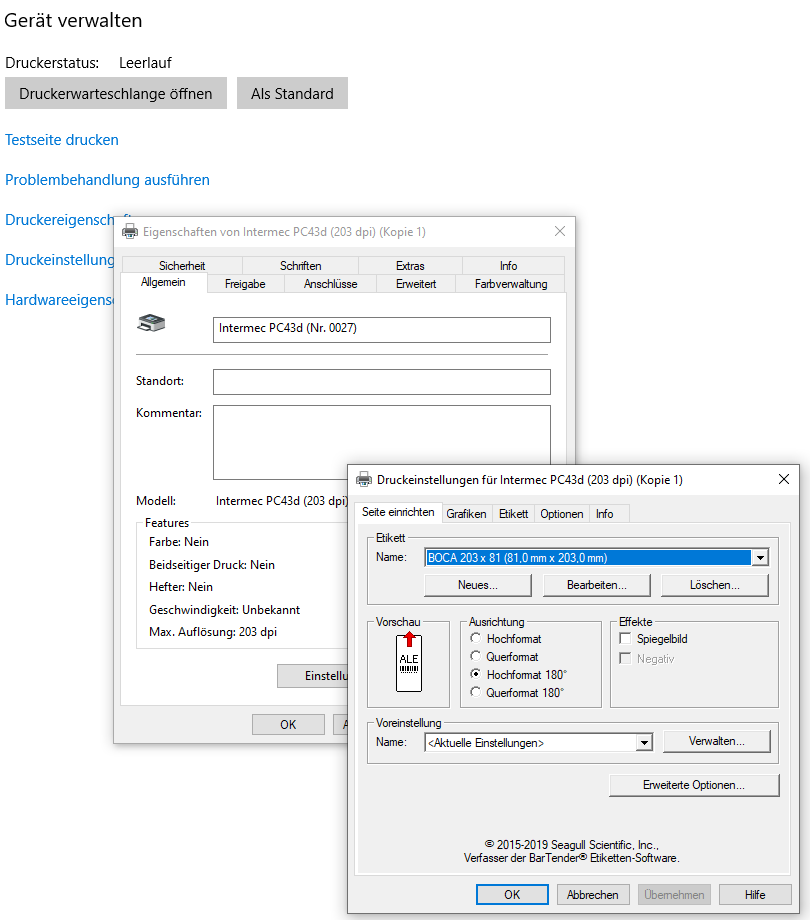Click the printer icon in Druckeinstellungen title bar
Screen dimensions: 810x920
(x=364, y=479)
